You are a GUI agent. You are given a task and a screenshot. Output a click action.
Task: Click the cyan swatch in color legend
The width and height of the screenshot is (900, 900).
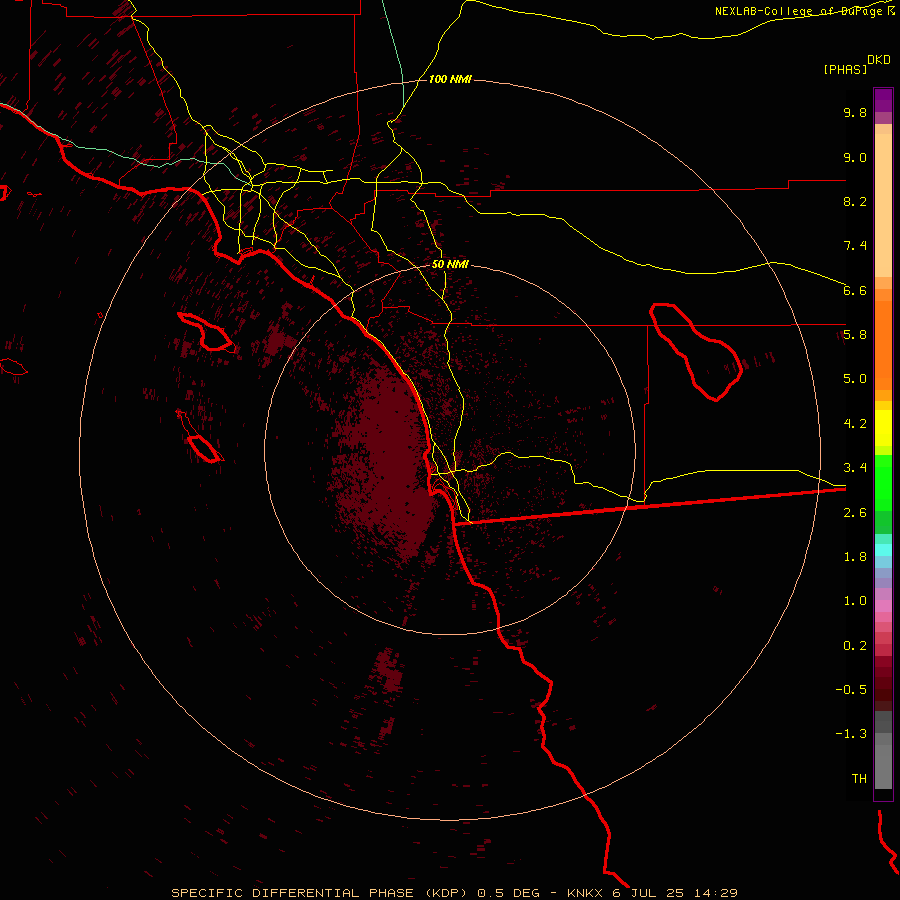point(883,549)
